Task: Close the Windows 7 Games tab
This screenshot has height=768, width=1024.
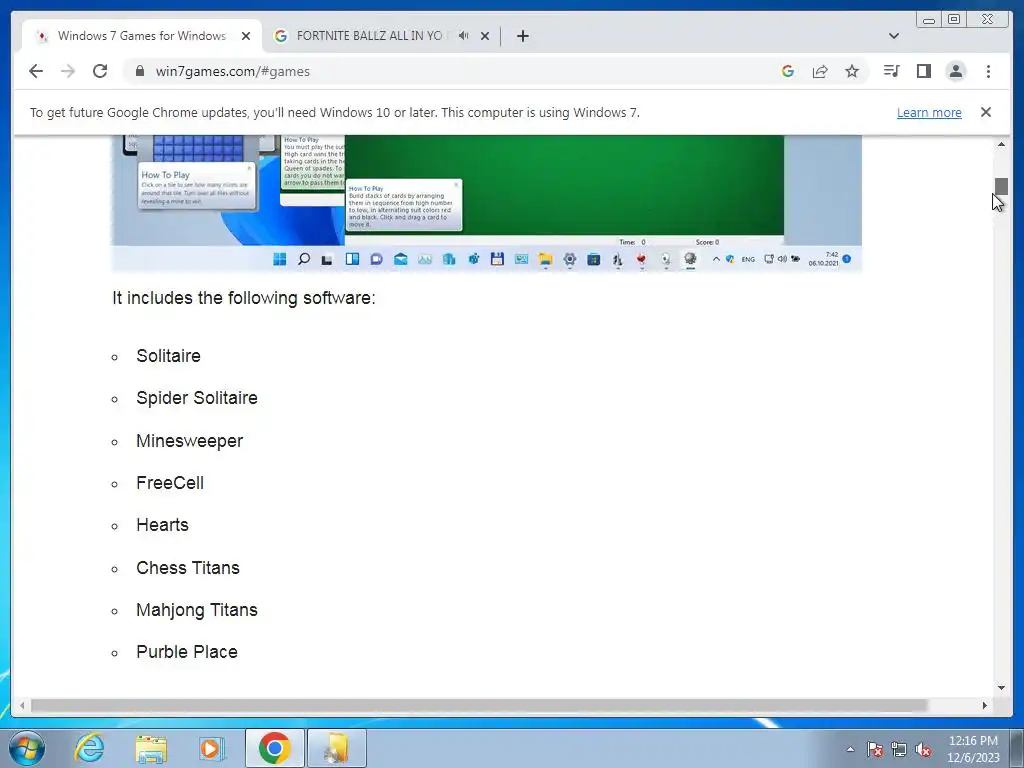Action: point(246,36)
